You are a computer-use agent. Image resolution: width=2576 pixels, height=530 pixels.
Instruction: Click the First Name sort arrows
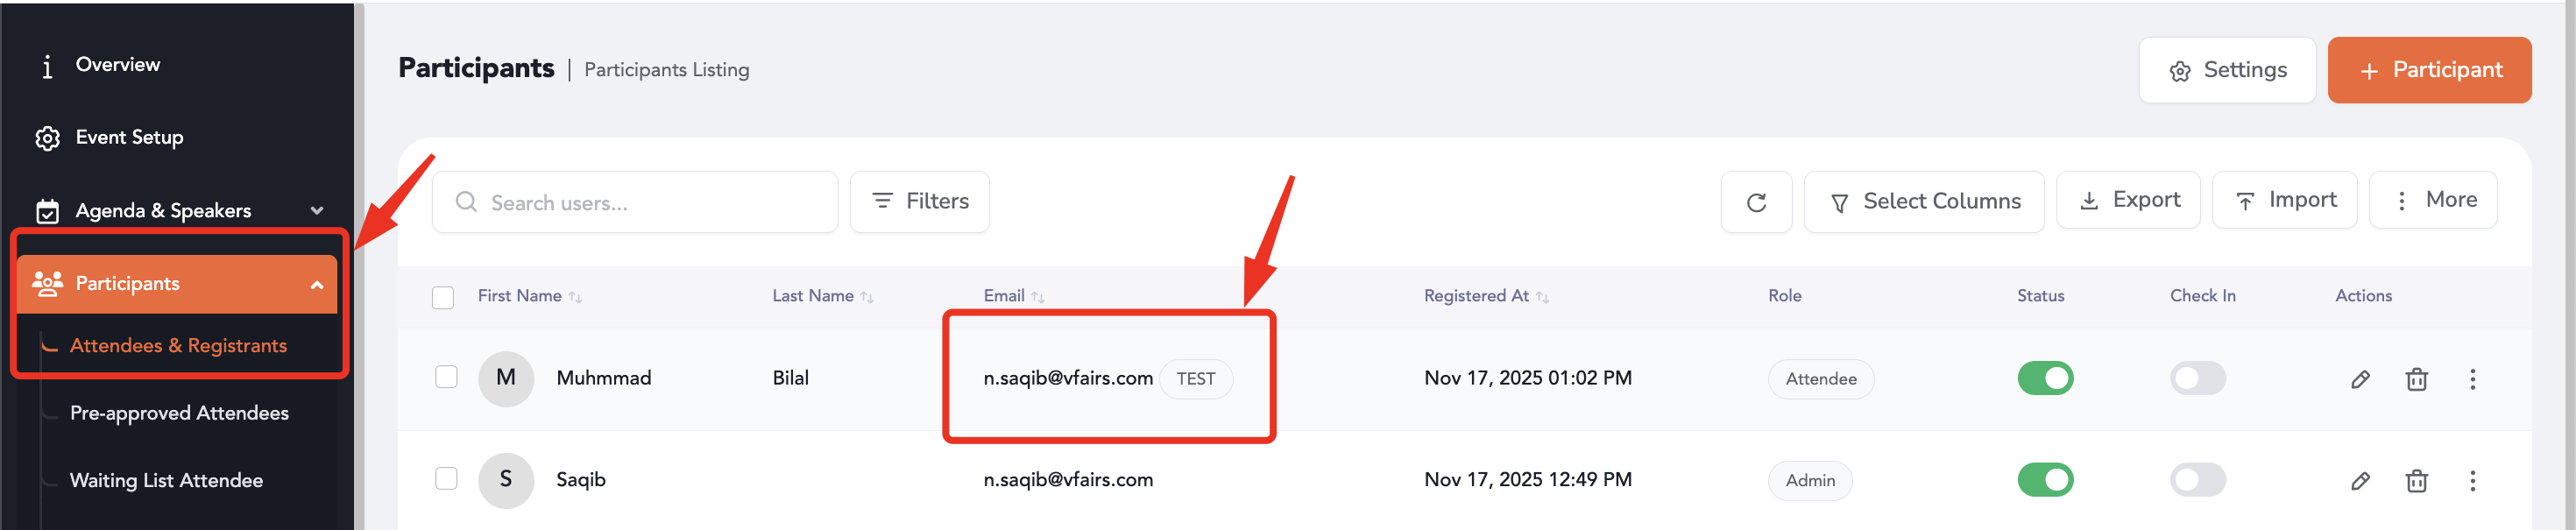click(575, 297)
